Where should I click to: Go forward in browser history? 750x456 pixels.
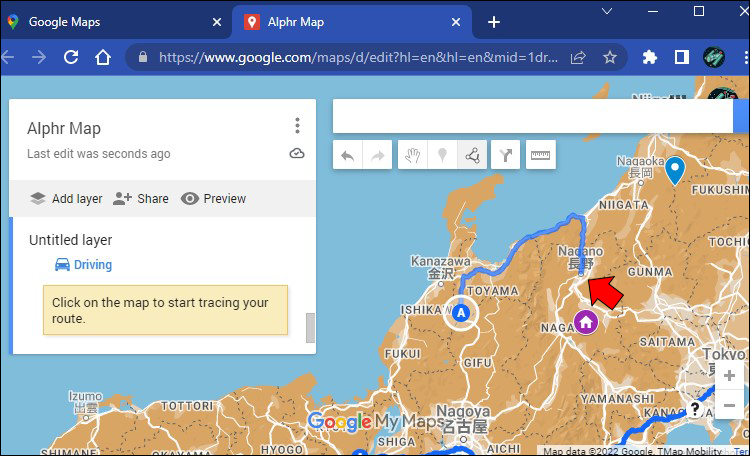39,57
